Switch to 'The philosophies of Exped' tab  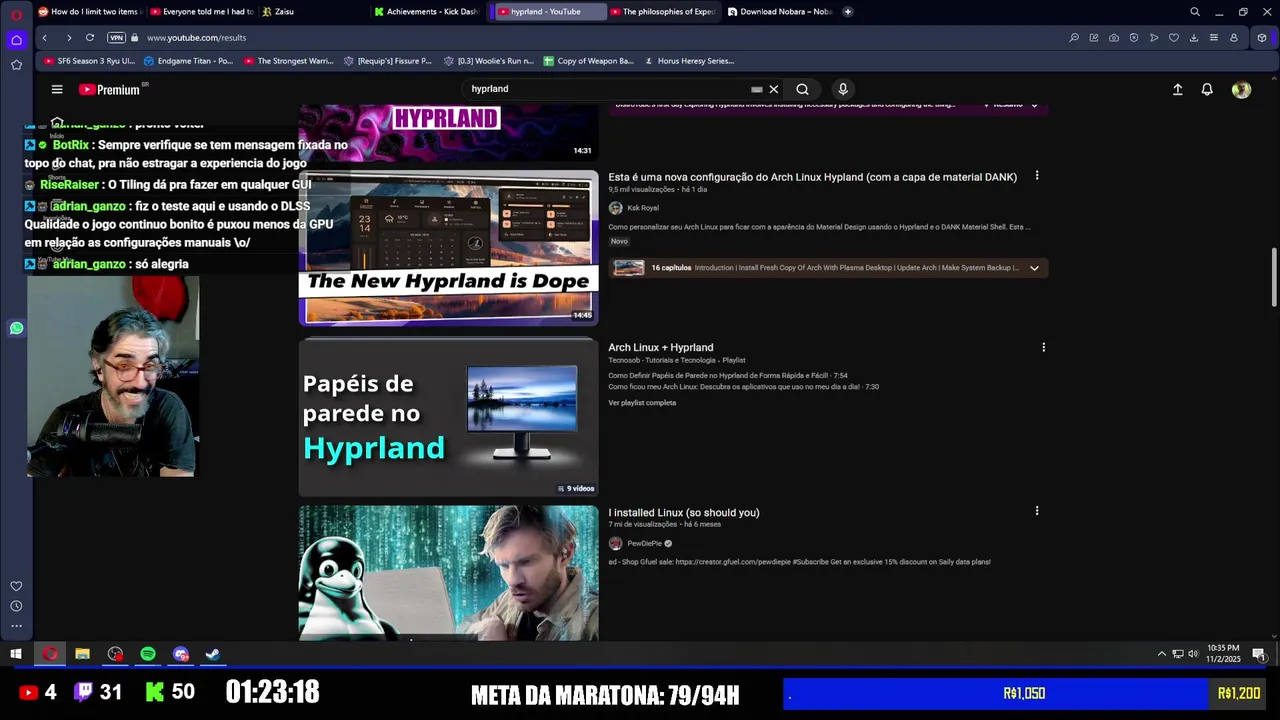click(663, 12)
